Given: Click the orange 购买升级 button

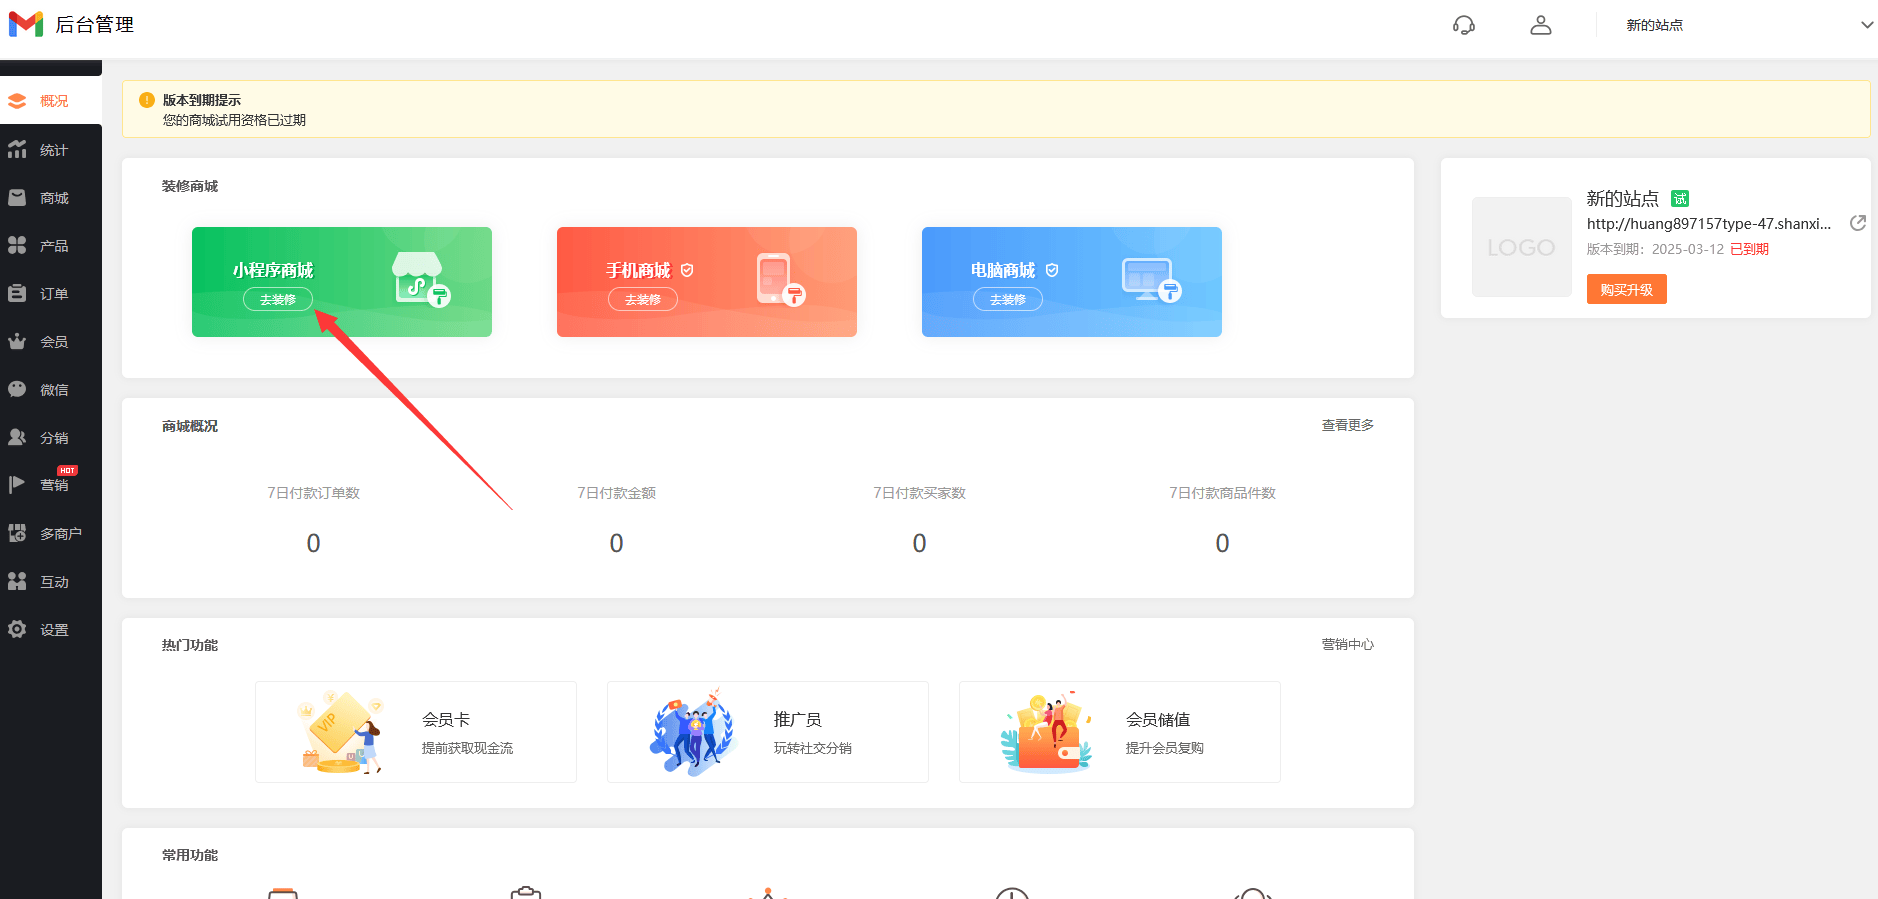Looking at the screenshot, I should [x=1626, y=289].
